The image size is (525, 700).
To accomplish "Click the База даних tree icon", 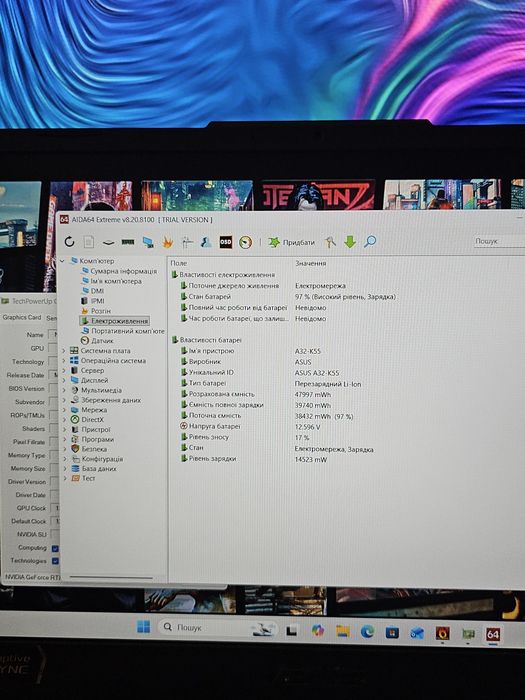I will (x=75, y=469).
